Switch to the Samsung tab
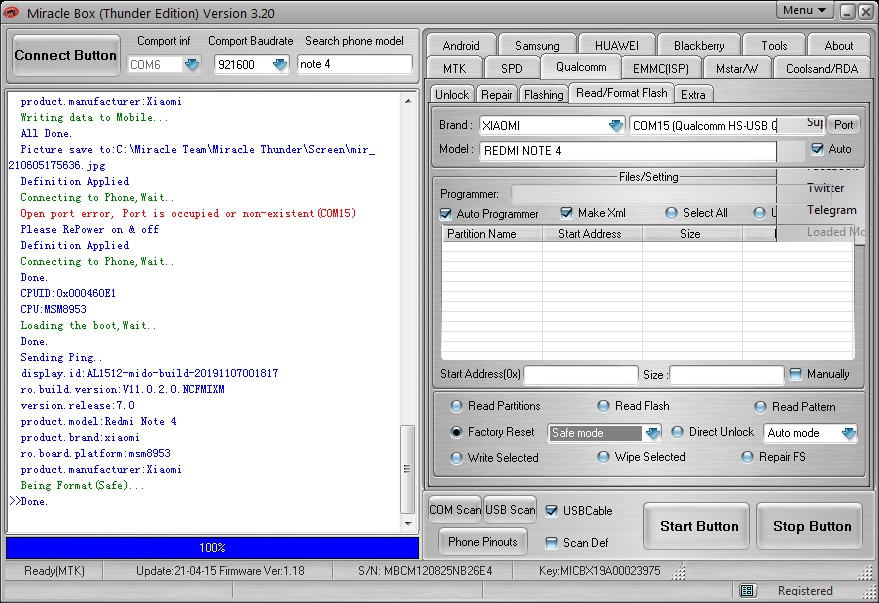This screenshot has height=603, width=879. point(537,45)
